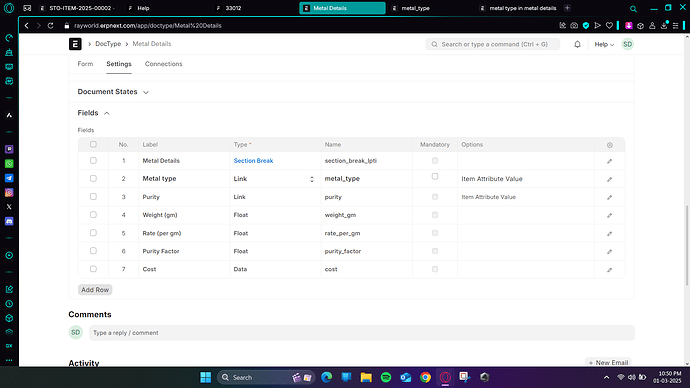This screenshot has height=388, width=690.
Task: Switch to the Connections tab
Action: click(x=163, y=64)
